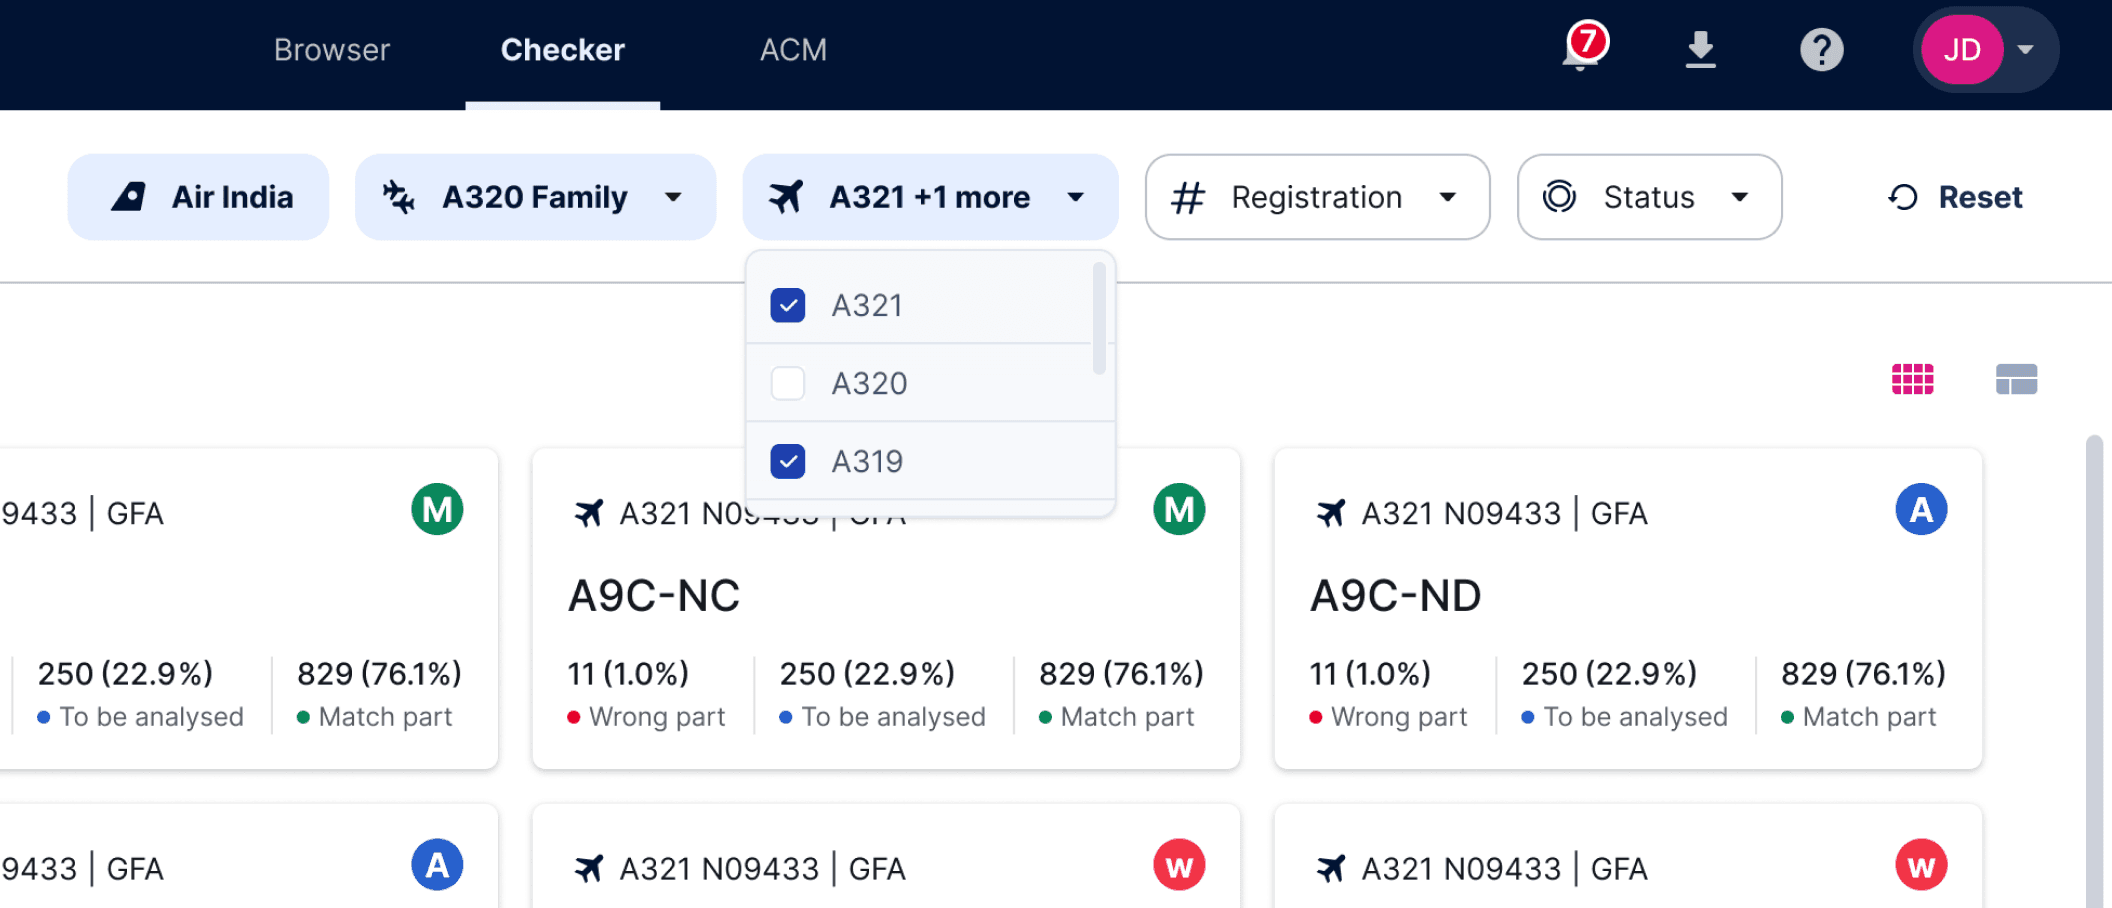Open the Registration filter dropdown
The width and height of the screenshot is (2112, 908).
(1317, 197)
